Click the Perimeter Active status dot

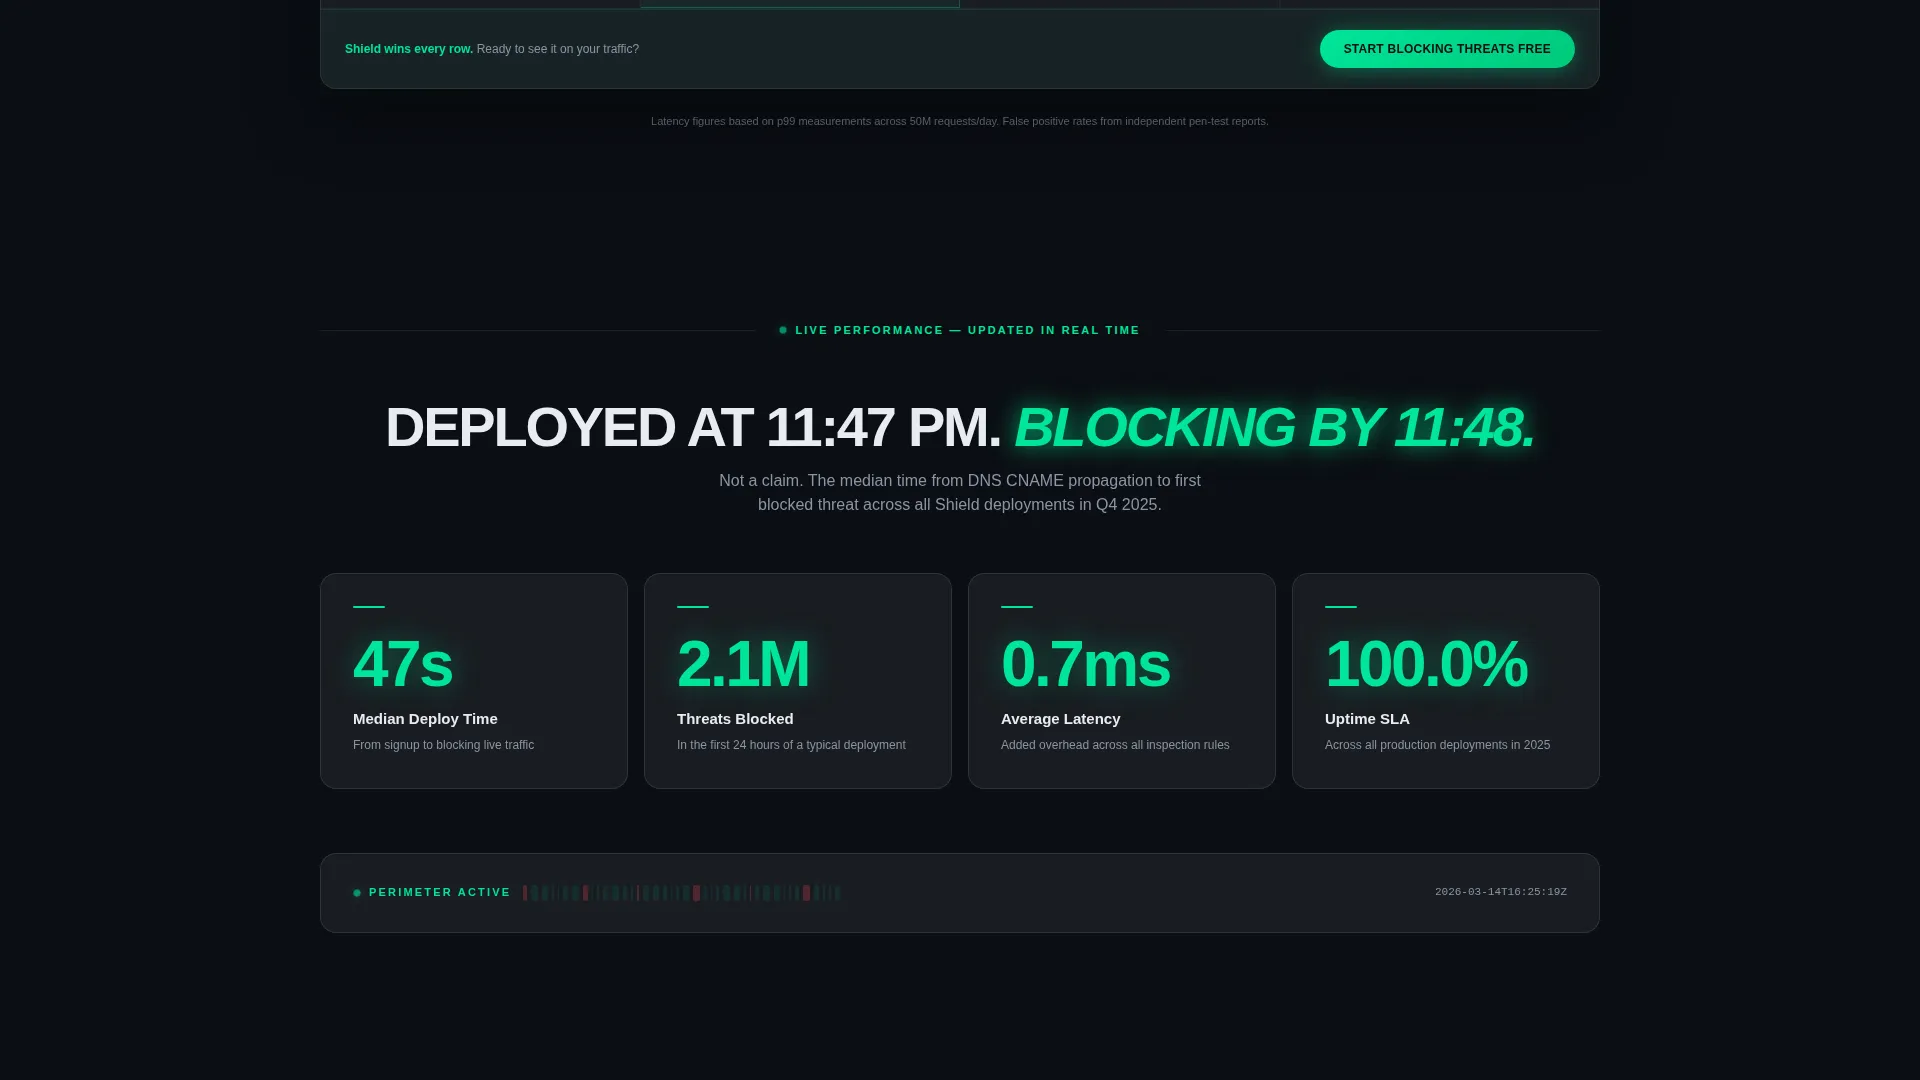click(357, 893)
